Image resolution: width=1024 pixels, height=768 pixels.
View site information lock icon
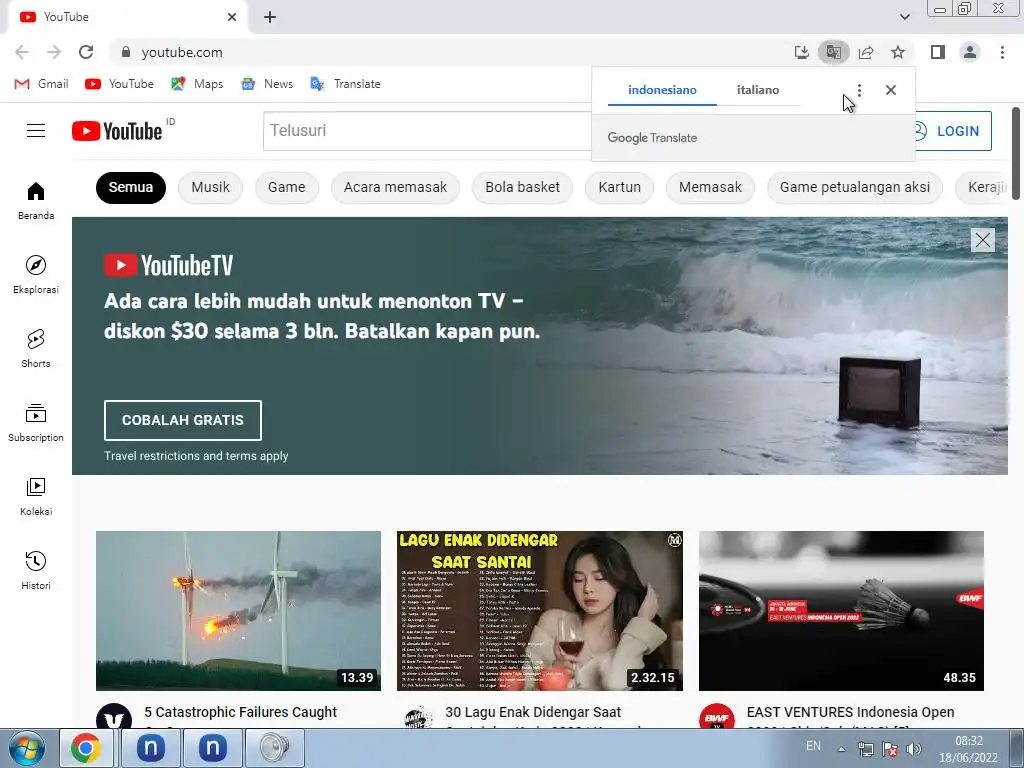pyautogui.click(x=126, y=52)
